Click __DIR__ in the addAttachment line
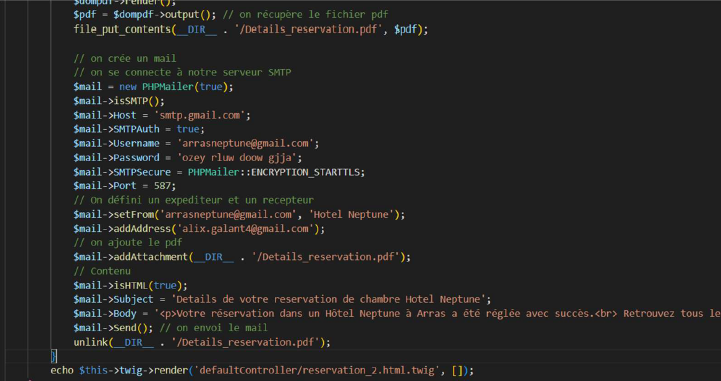 213,257
